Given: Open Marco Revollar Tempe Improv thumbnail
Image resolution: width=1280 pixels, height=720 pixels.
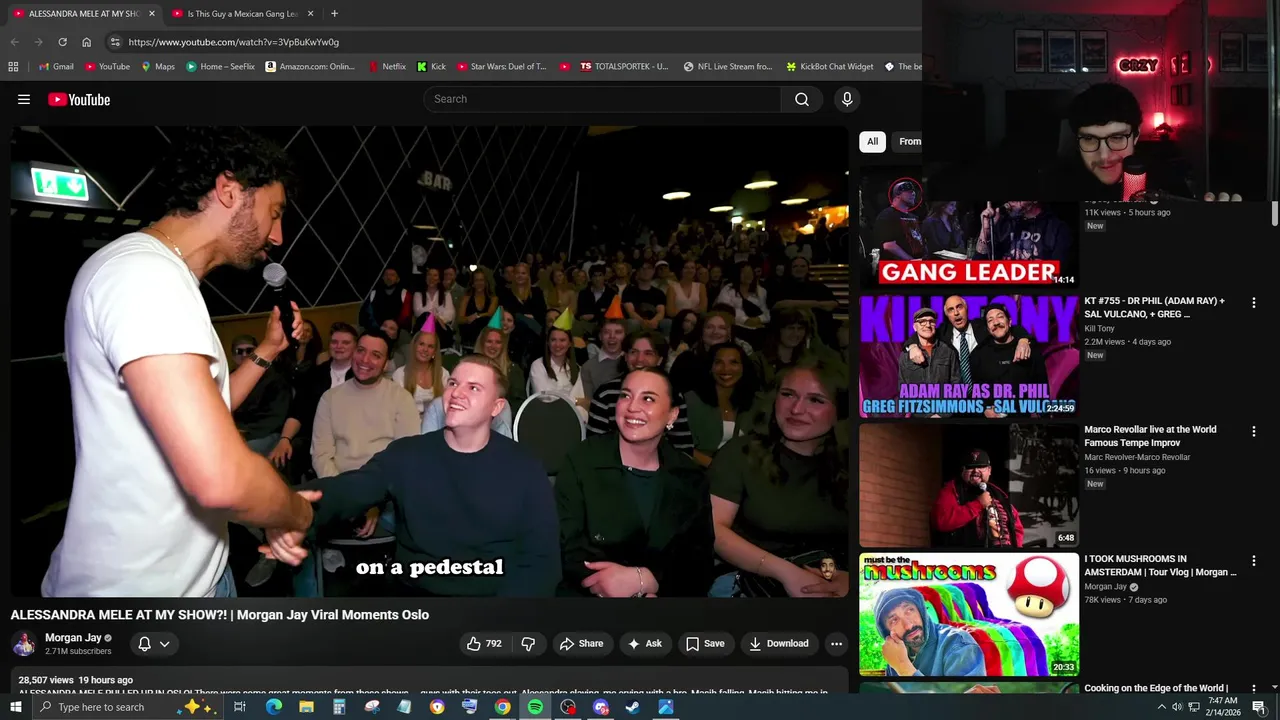Looking at the screenshot, I should pos(968,485).
